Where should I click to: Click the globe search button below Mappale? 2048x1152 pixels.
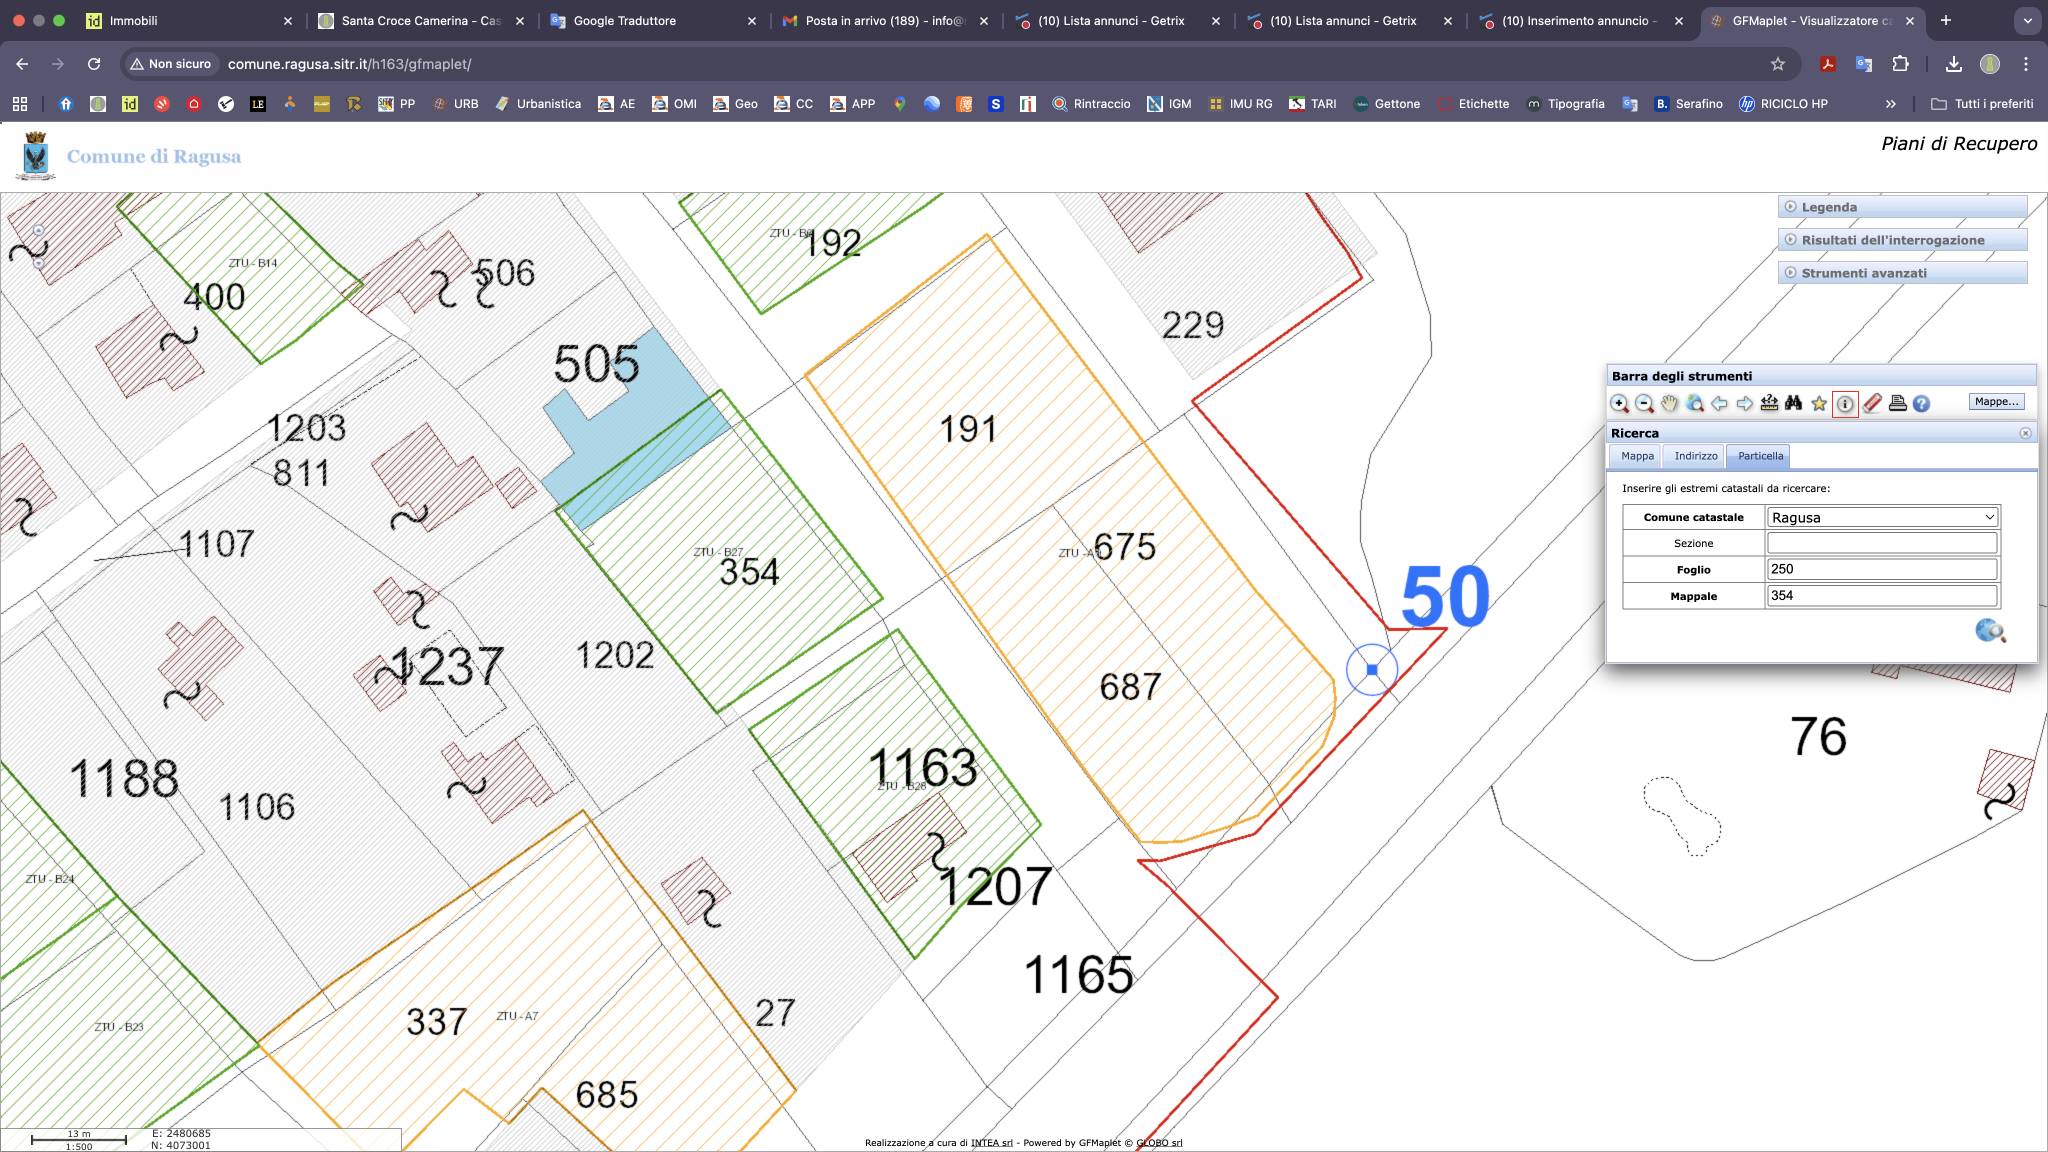pos(1990,631)
